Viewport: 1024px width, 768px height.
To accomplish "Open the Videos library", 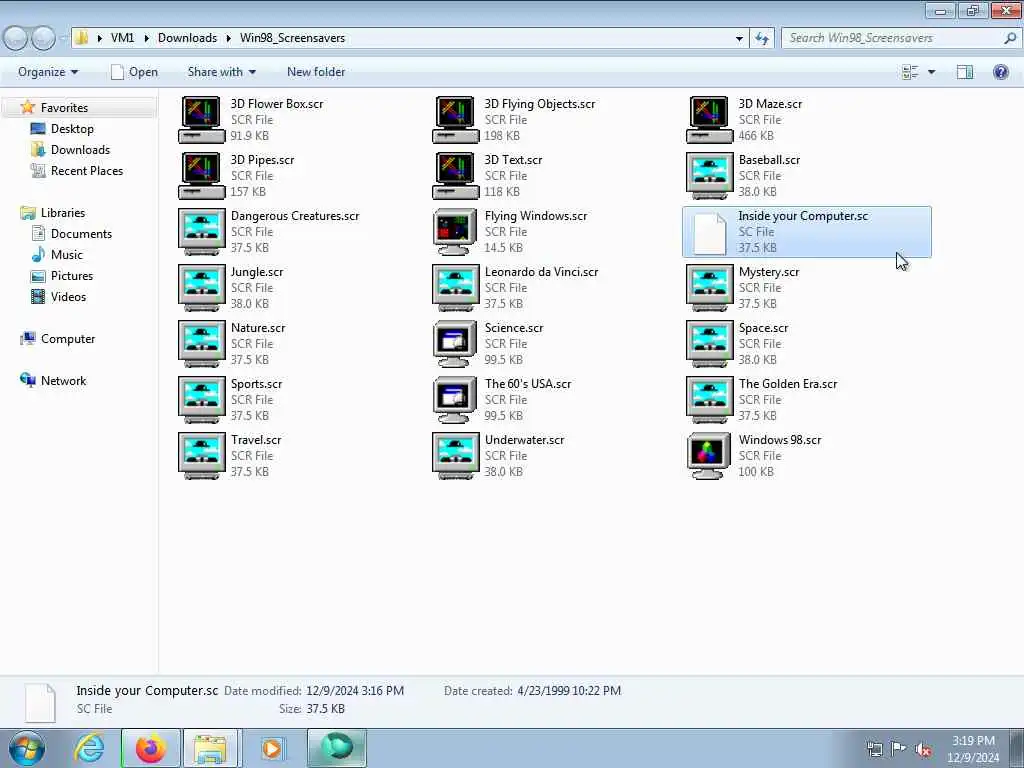I will (x=68, y=296).
